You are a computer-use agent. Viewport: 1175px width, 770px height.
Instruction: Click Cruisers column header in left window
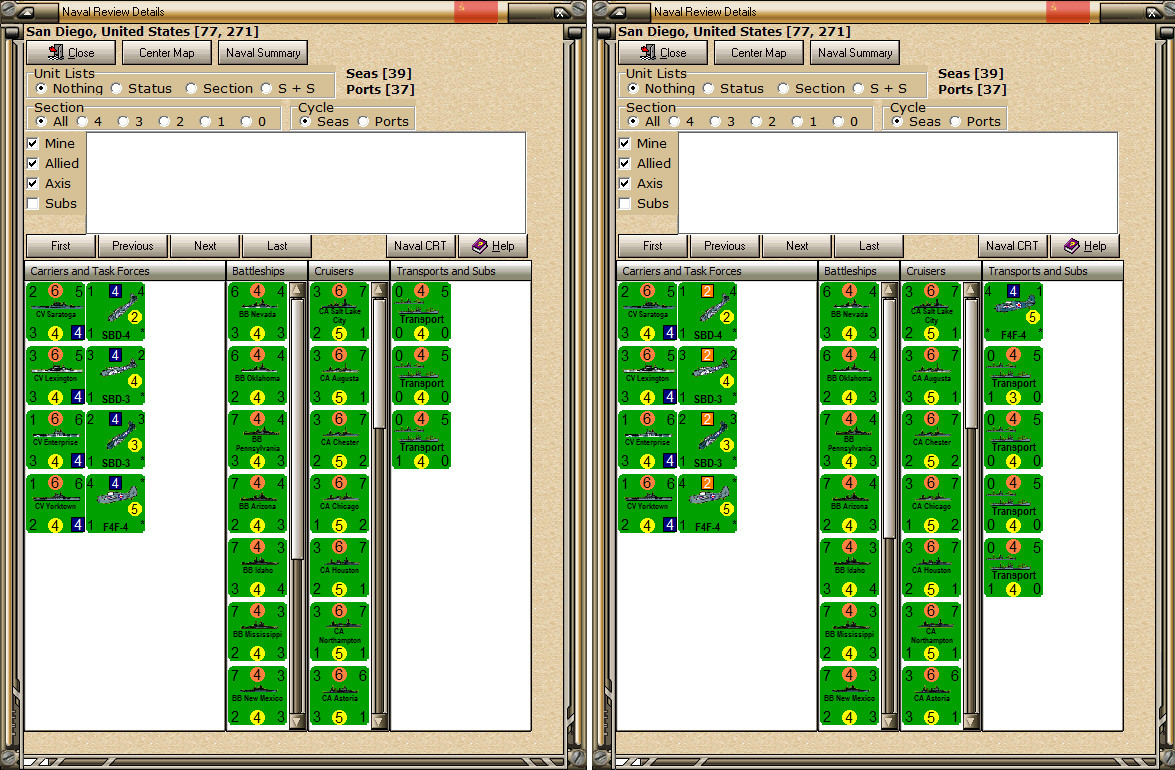coord(348,271)
